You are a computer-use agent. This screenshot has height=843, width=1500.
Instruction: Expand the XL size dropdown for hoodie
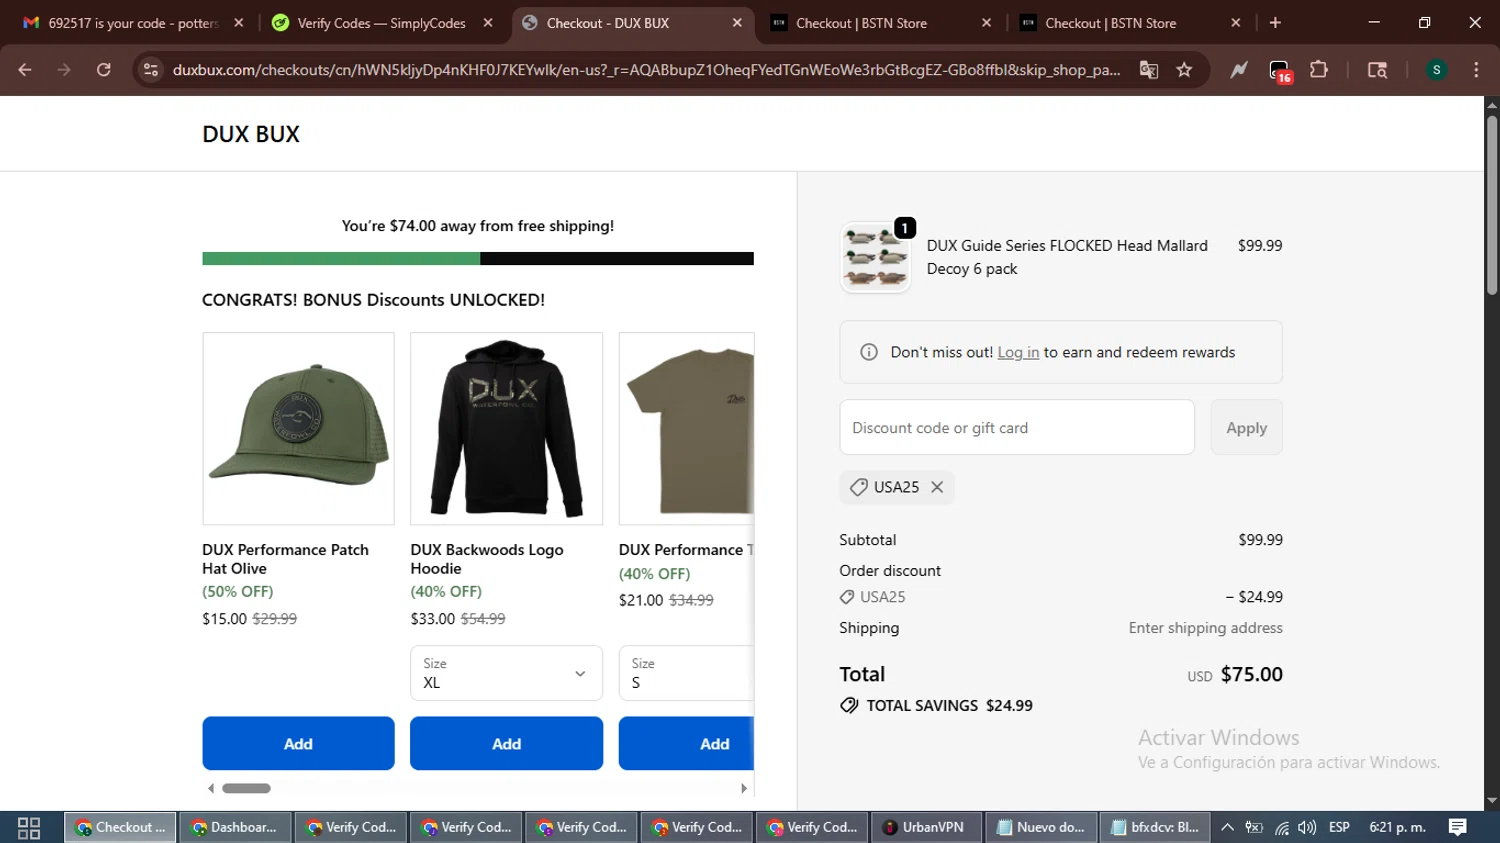pyautogui.click(x=506, y=673)
